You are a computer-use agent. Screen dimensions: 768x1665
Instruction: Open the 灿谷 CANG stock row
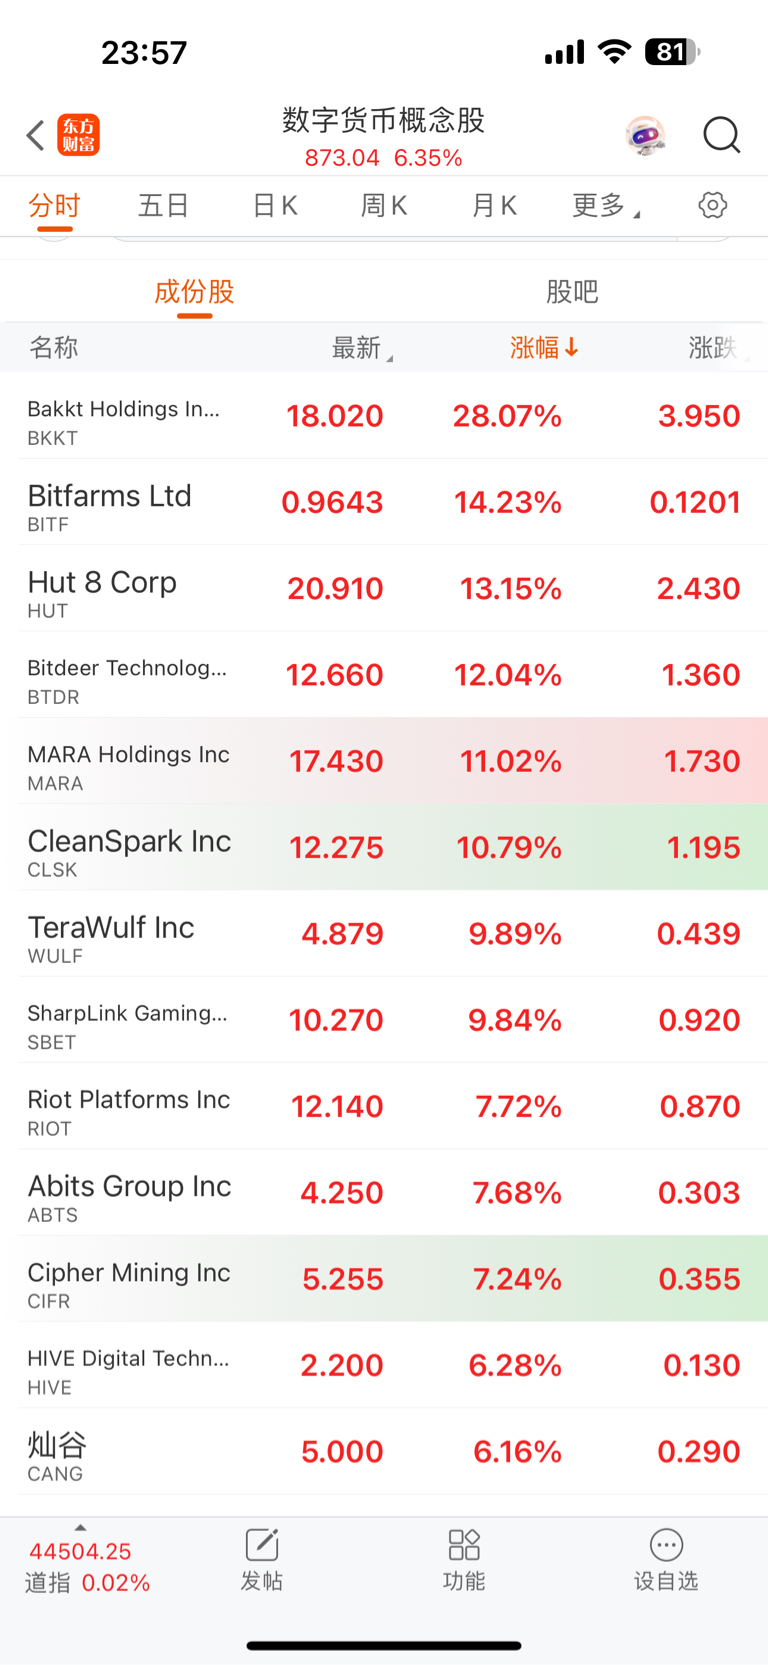(x=384, y=1452)
